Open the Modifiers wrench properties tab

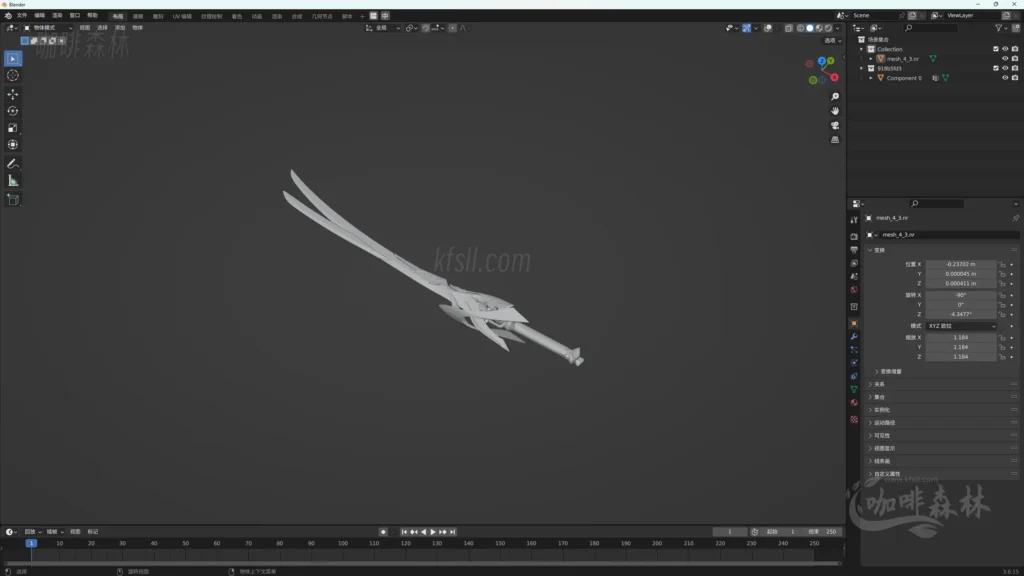click(854, 336)
